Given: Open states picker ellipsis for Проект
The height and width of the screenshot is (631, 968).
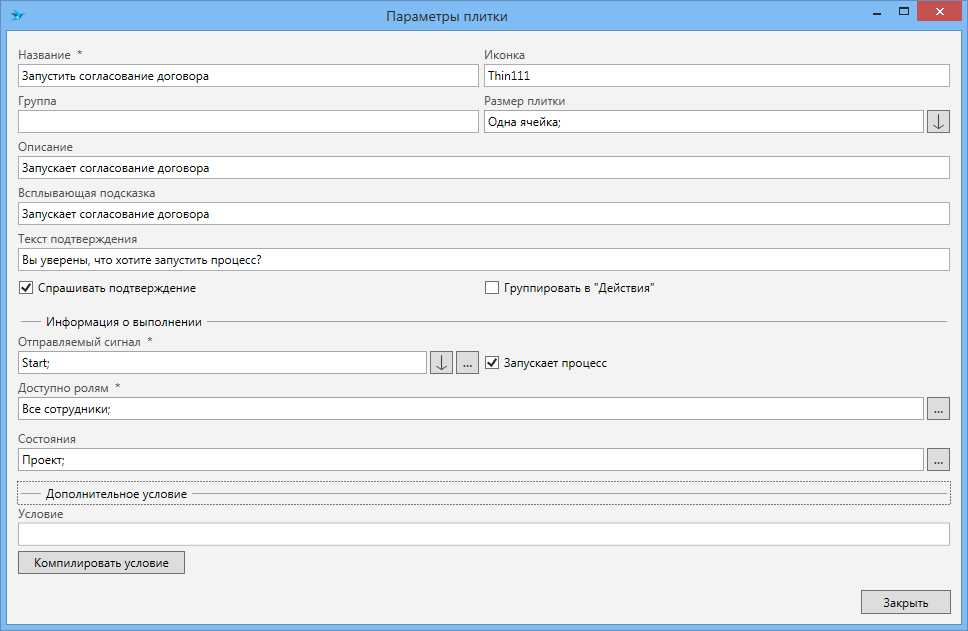Looking at the screenshot, I should pyautogui.click(x=938, y=460).
